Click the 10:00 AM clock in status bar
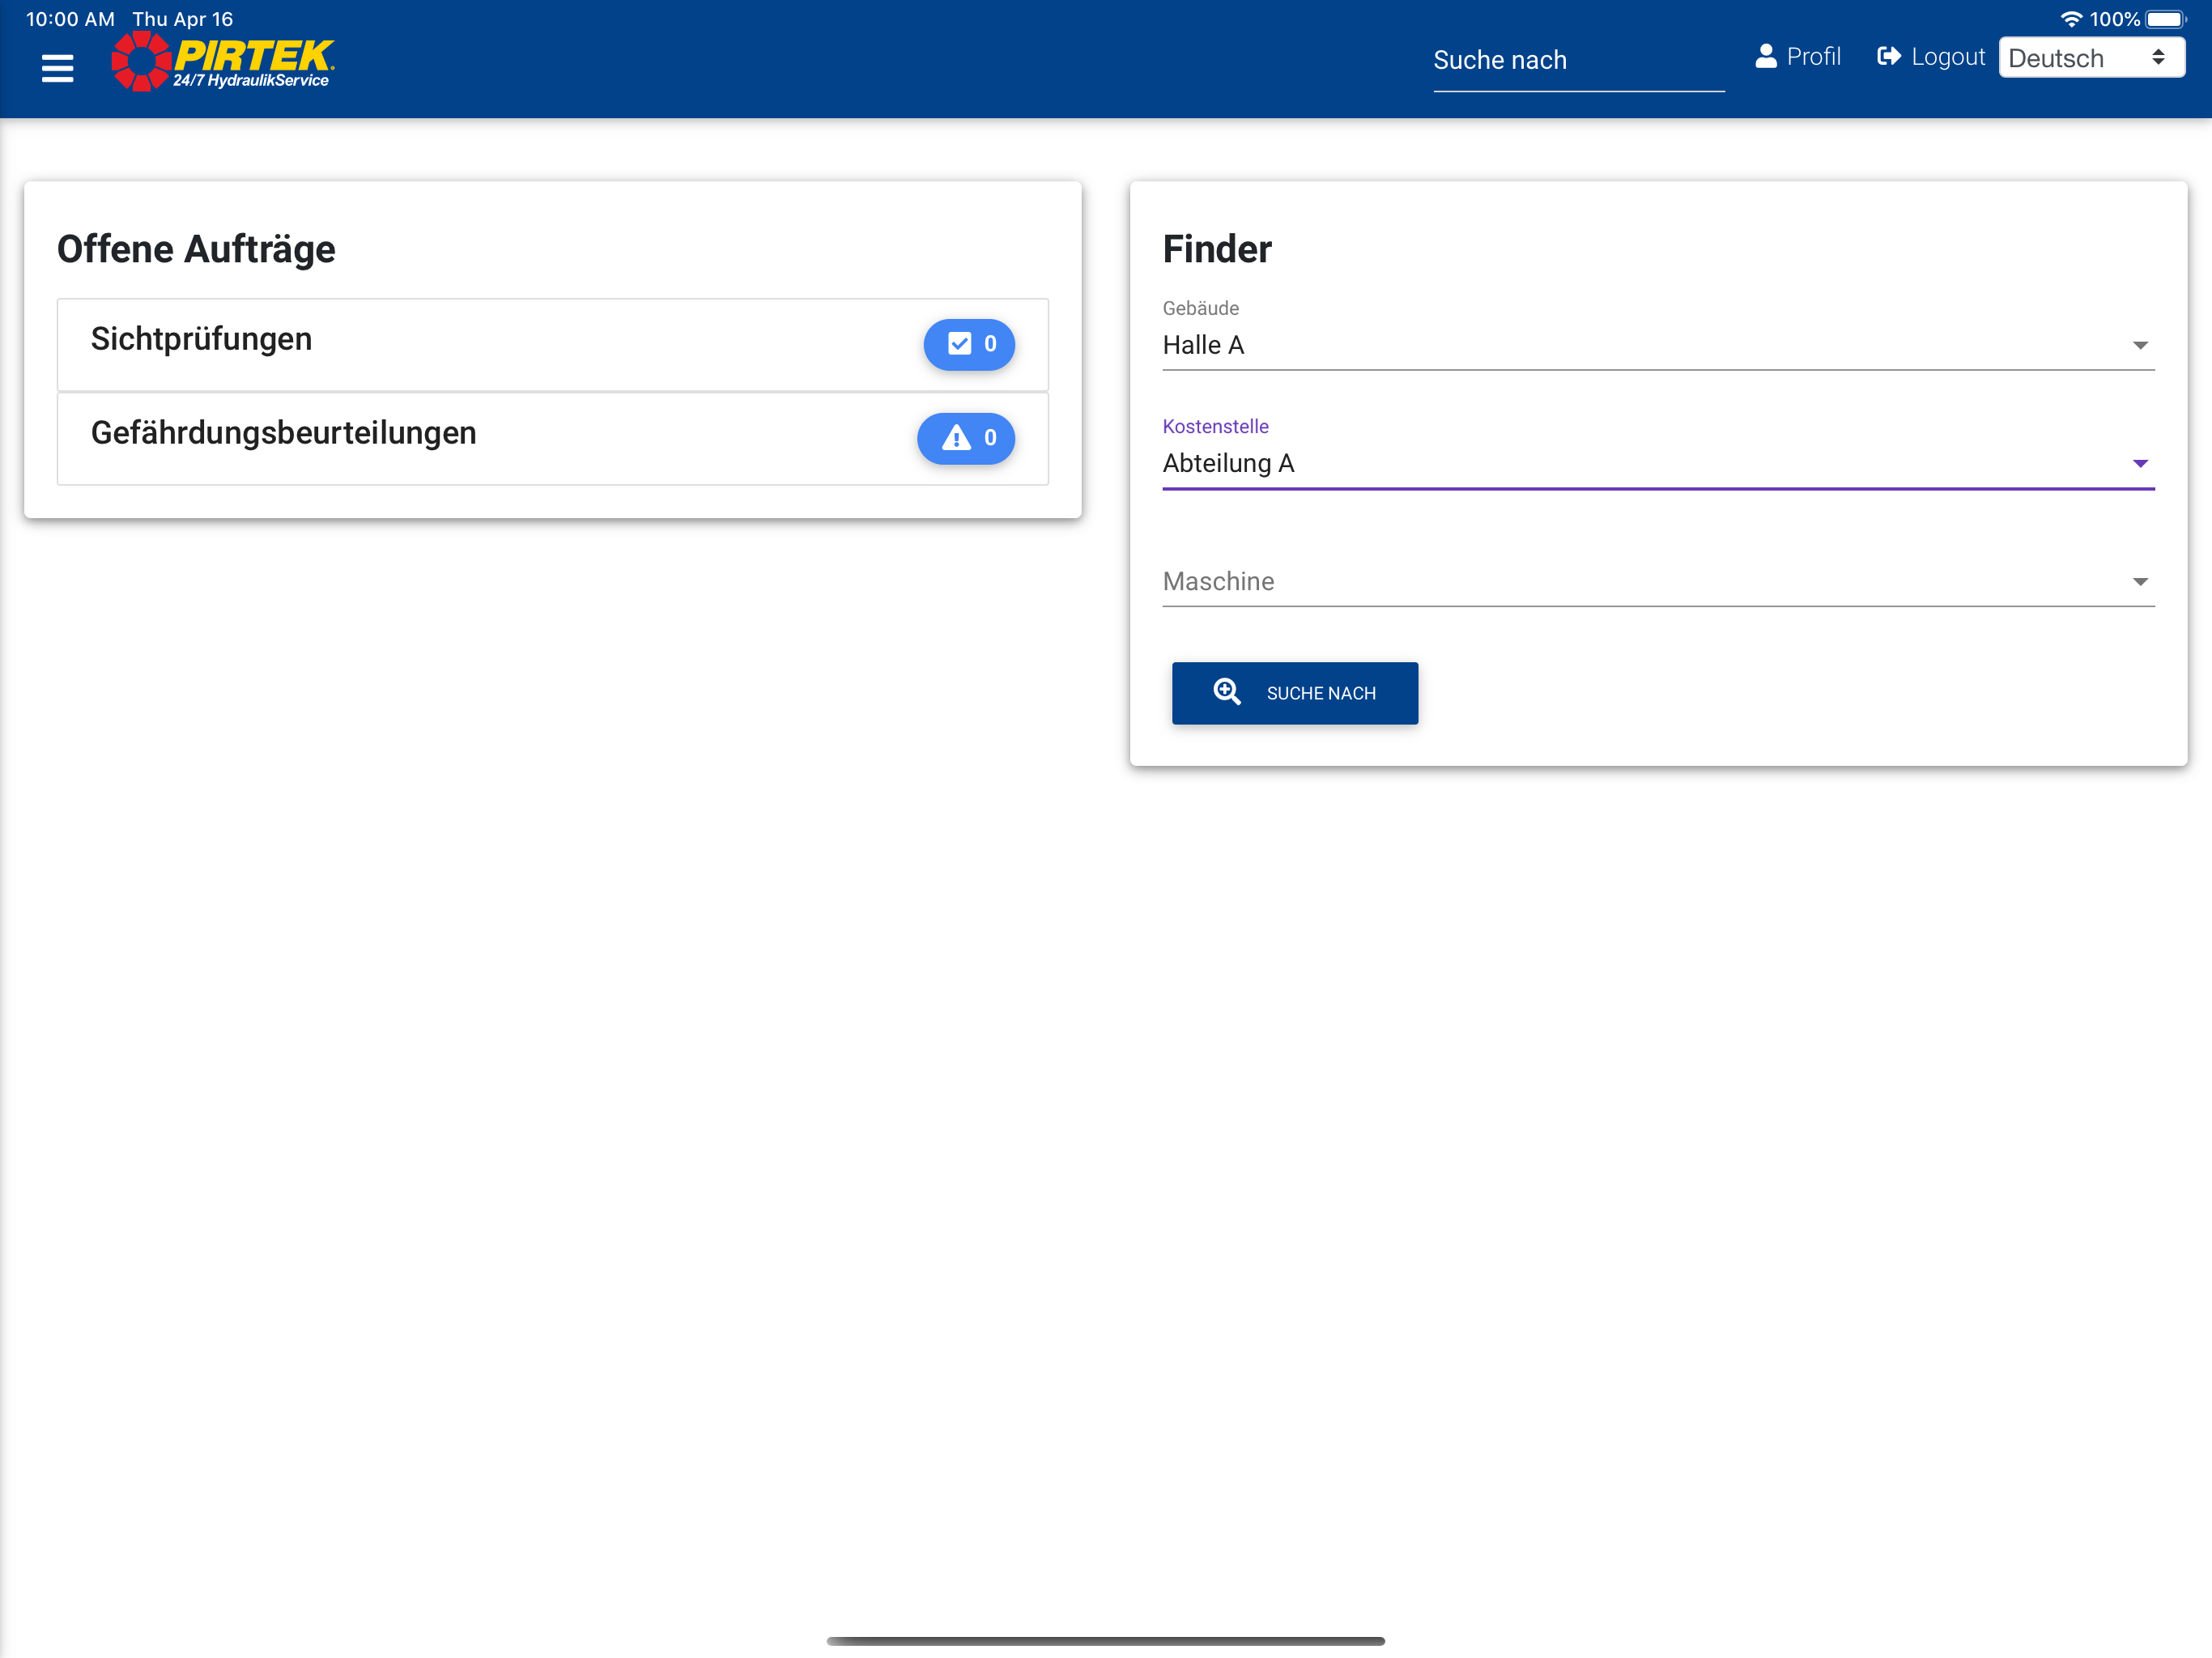The image size is (2212, 1658). click(70, 19)
